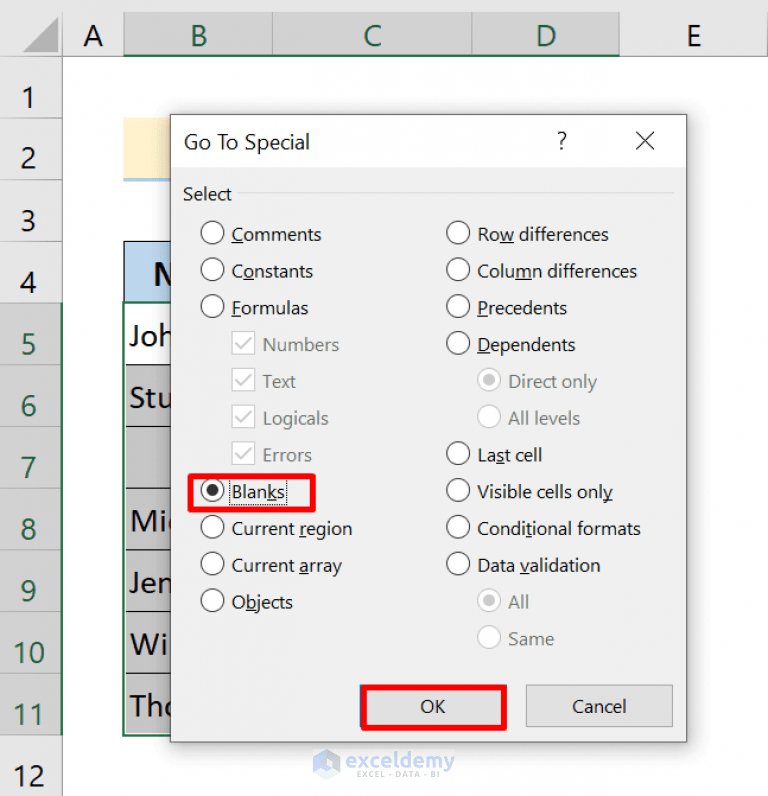Select row 8 header
This screenshot has width=768, height=796.
(30, 519)
